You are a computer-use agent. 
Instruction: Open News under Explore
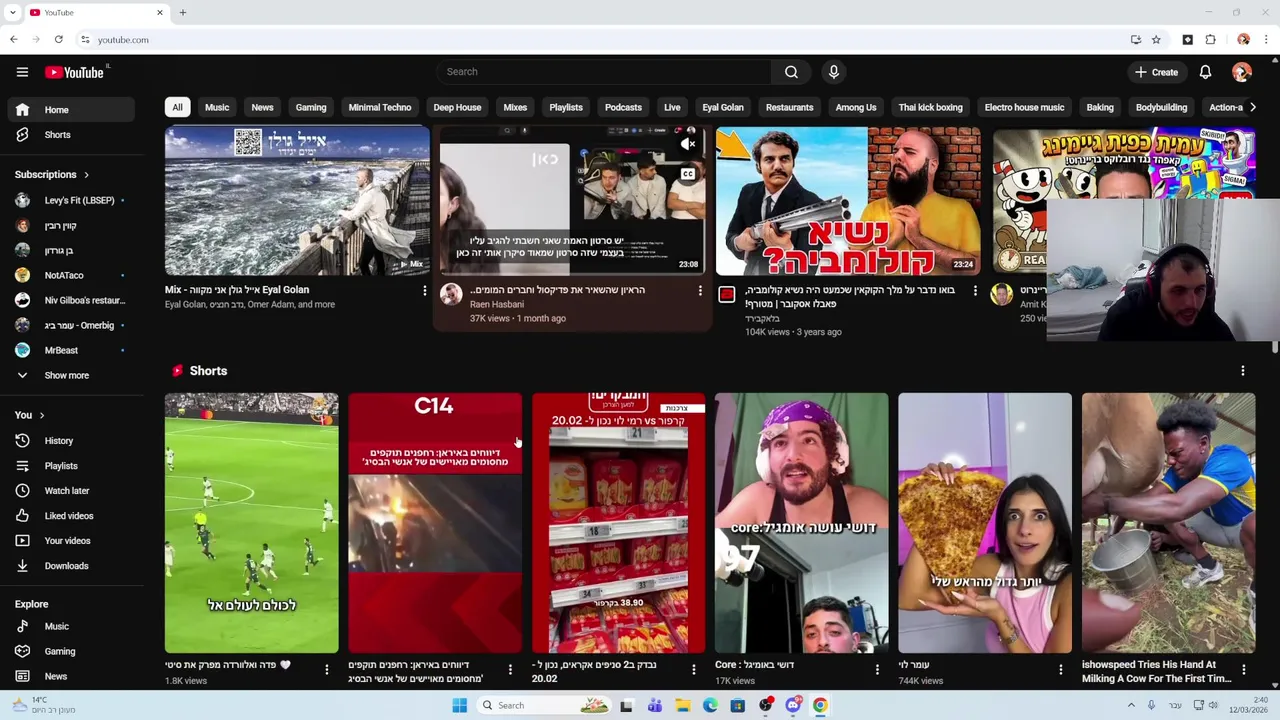(x=70, y=677)
